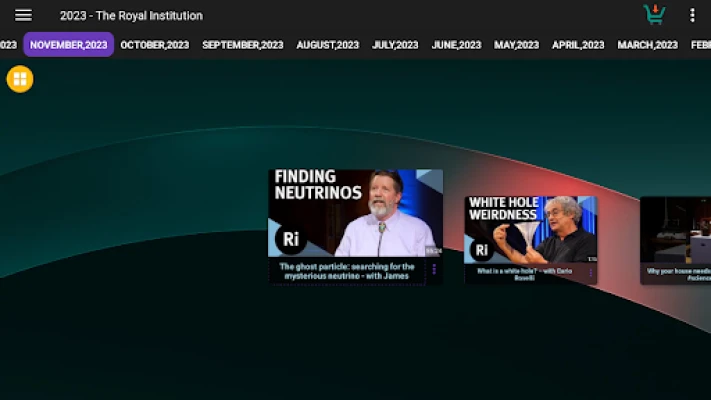Open the MARCH,2023 tab
Screen dimensions: 711x400
click(647, 45)
